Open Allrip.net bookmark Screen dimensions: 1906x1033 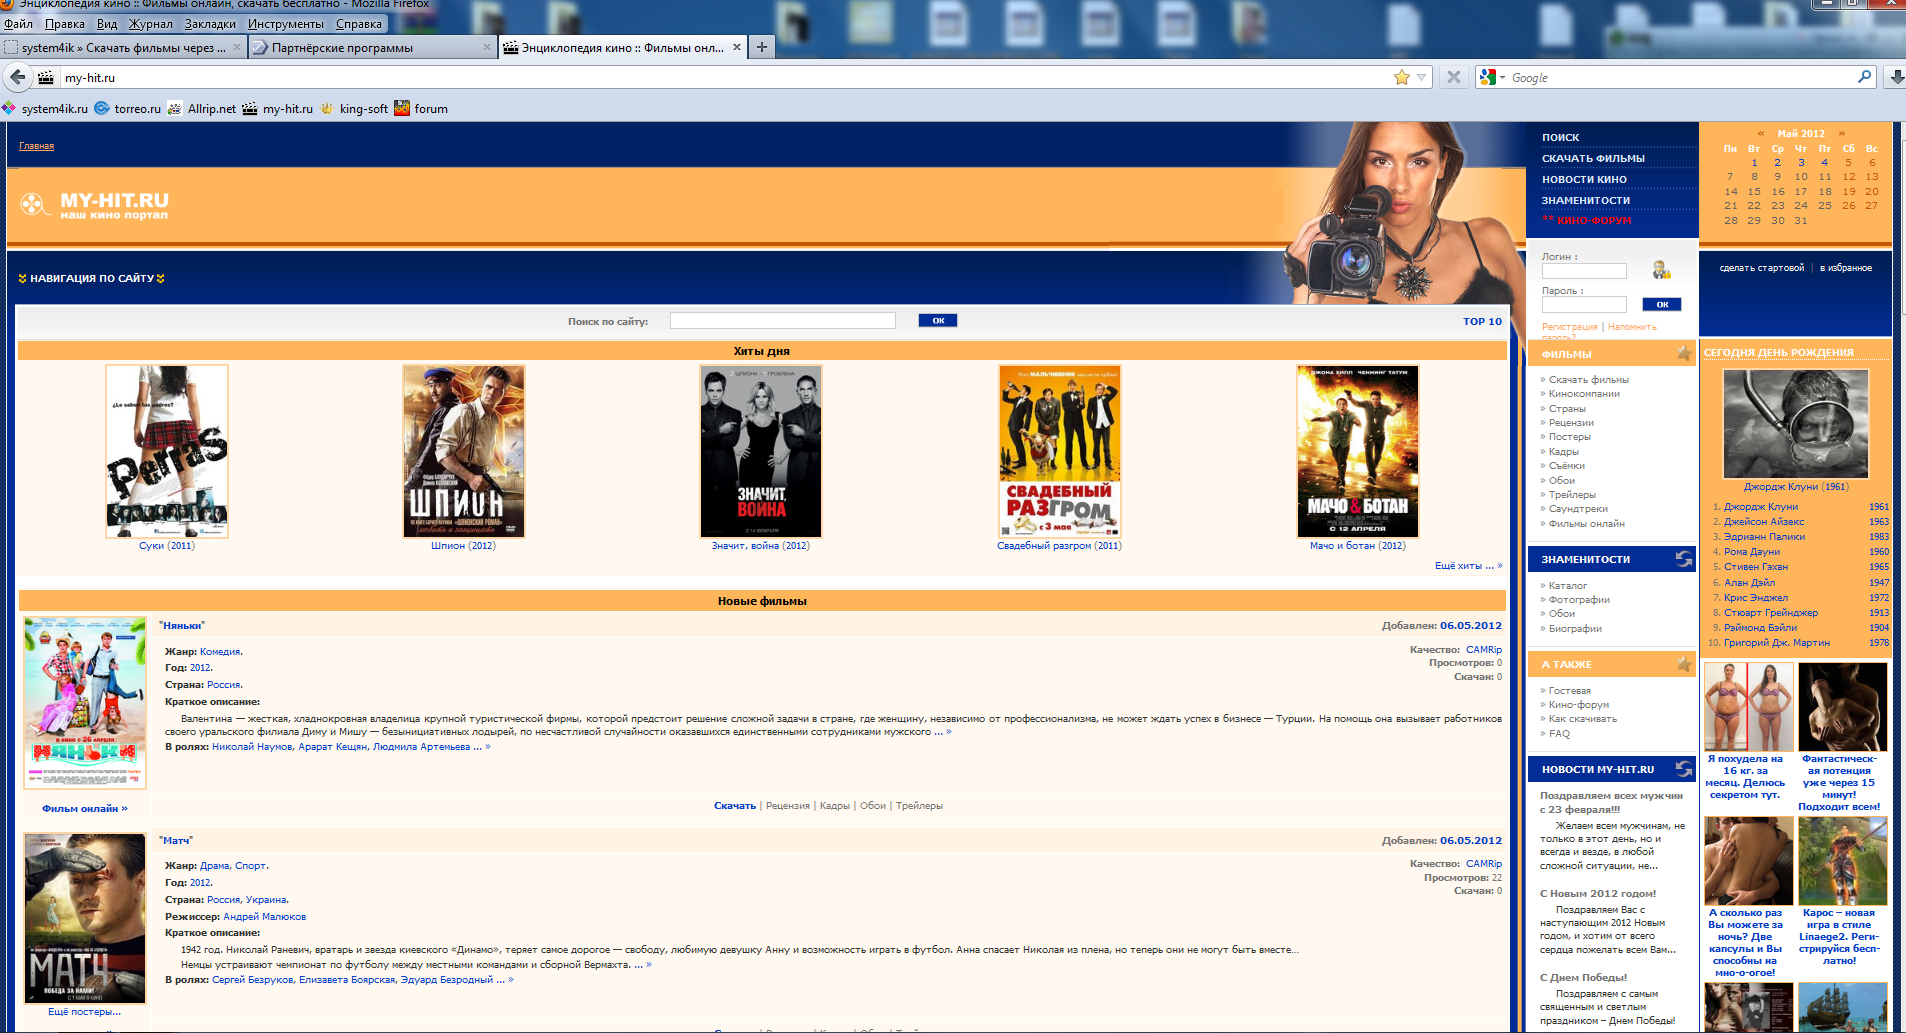click(x=202, y=109)
